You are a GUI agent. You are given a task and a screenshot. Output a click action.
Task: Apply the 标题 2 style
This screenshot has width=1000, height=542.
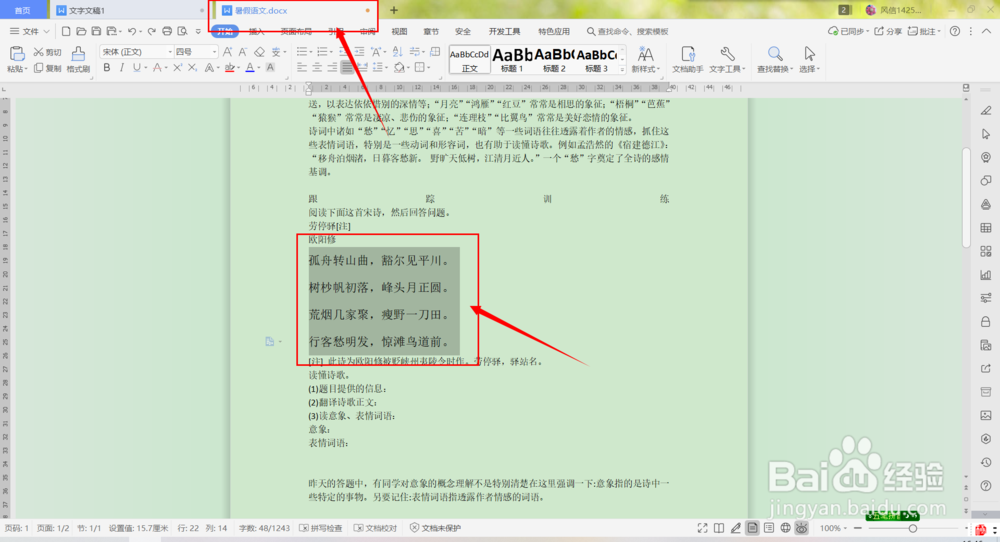click(554, 59)
